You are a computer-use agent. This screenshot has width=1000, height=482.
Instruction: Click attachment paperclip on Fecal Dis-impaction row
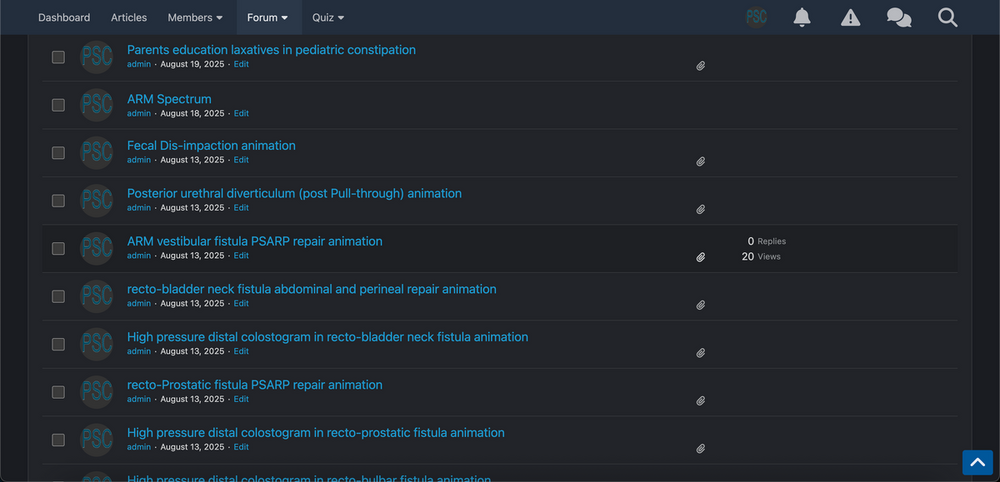(700, 161)
